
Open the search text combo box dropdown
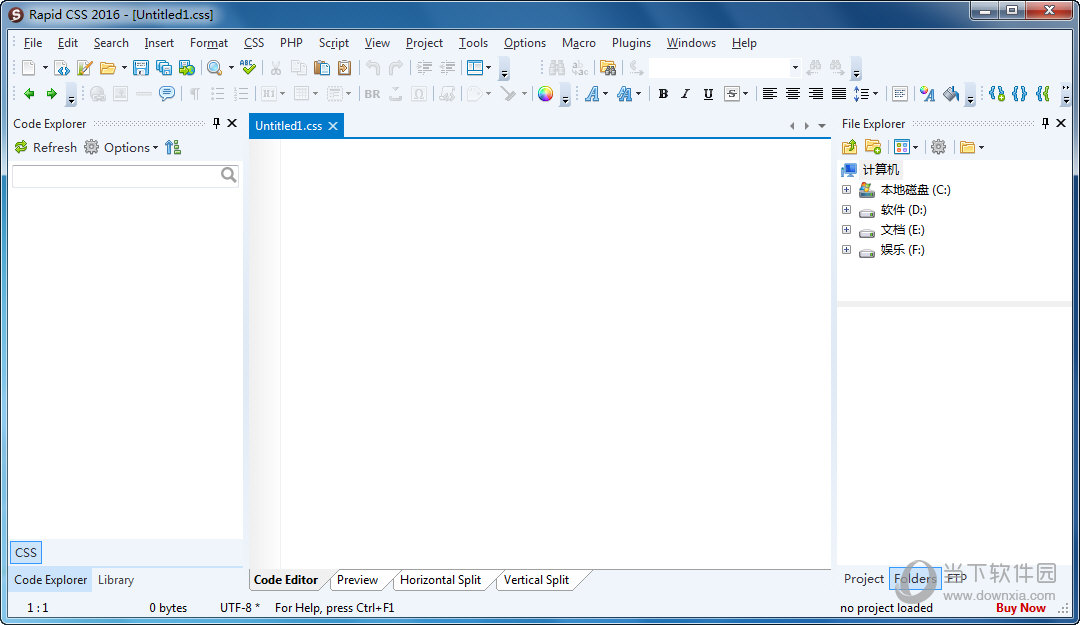[795, 68]
